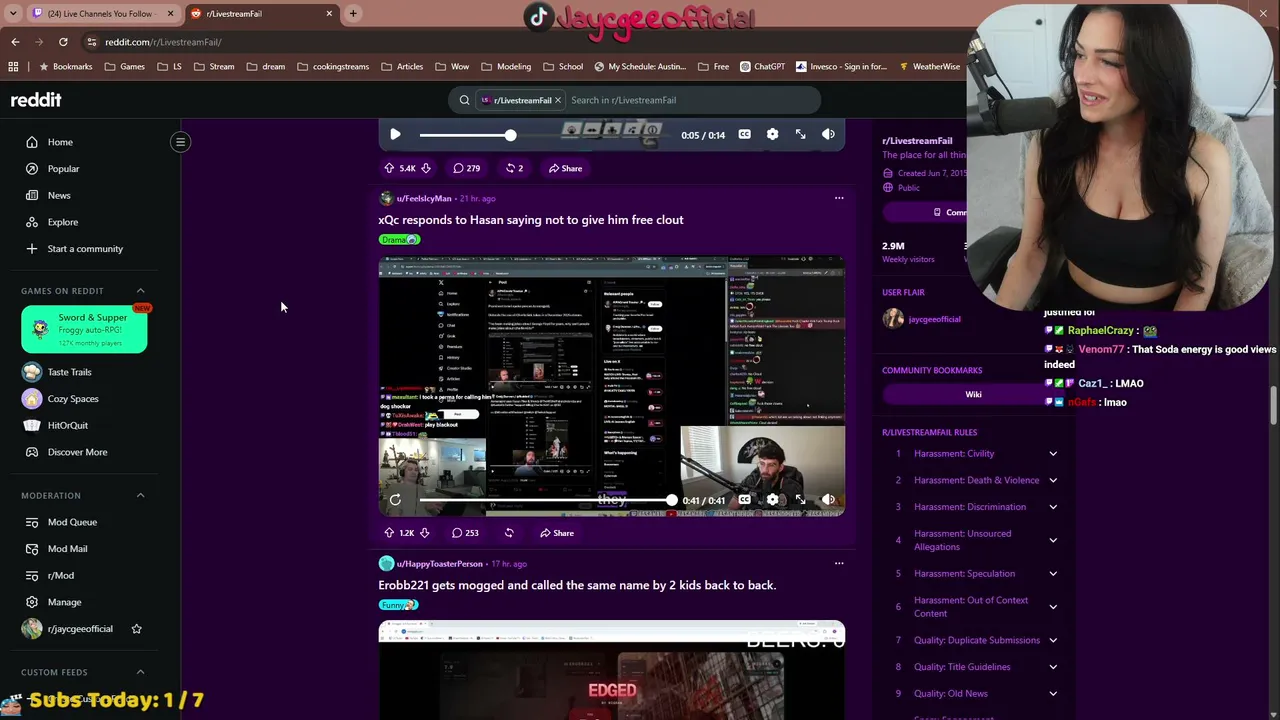The height and width of the screenshot is (720, 1280).
Task: Open the ChatGPT bookmark
Action: (x=763, y=67)
